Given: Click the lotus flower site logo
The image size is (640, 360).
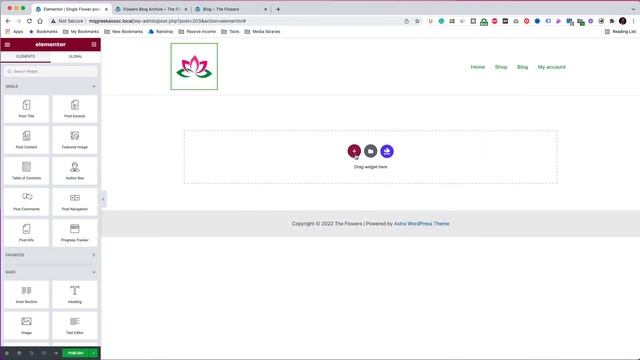Looking at the screenshot, I should 194,67.
